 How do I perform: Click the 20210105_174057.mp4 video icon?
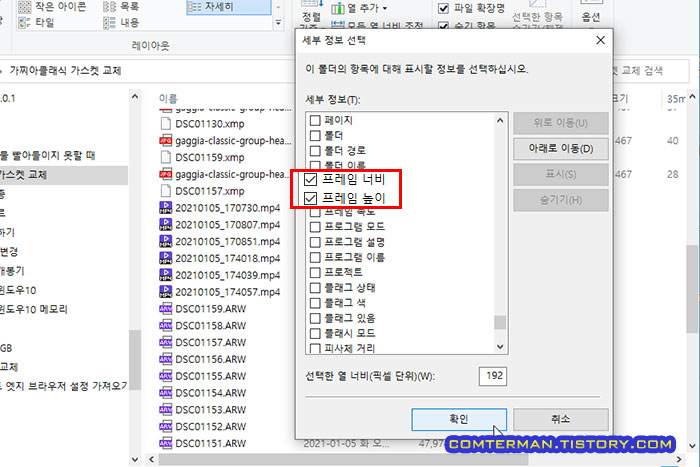point(166,292)
